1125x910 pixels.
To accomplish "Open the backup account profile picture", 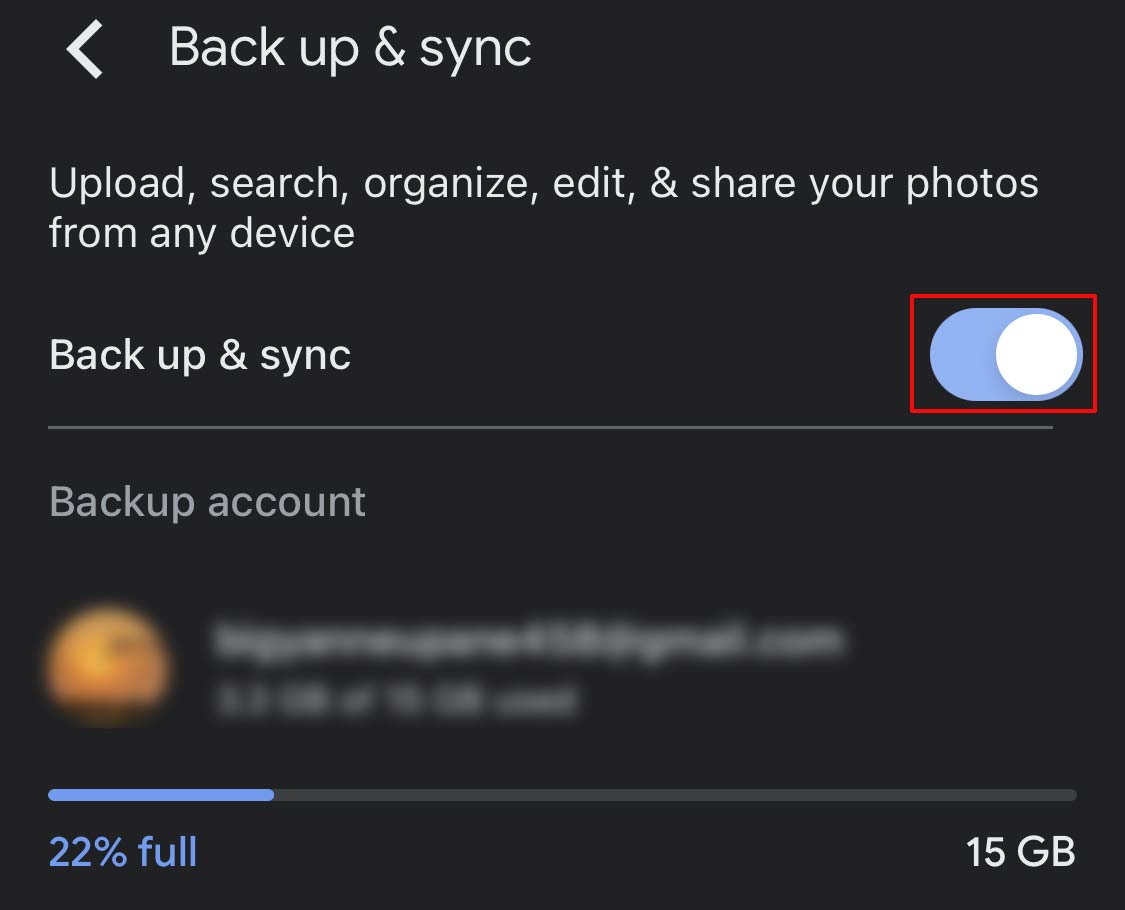I will [108, 665].
